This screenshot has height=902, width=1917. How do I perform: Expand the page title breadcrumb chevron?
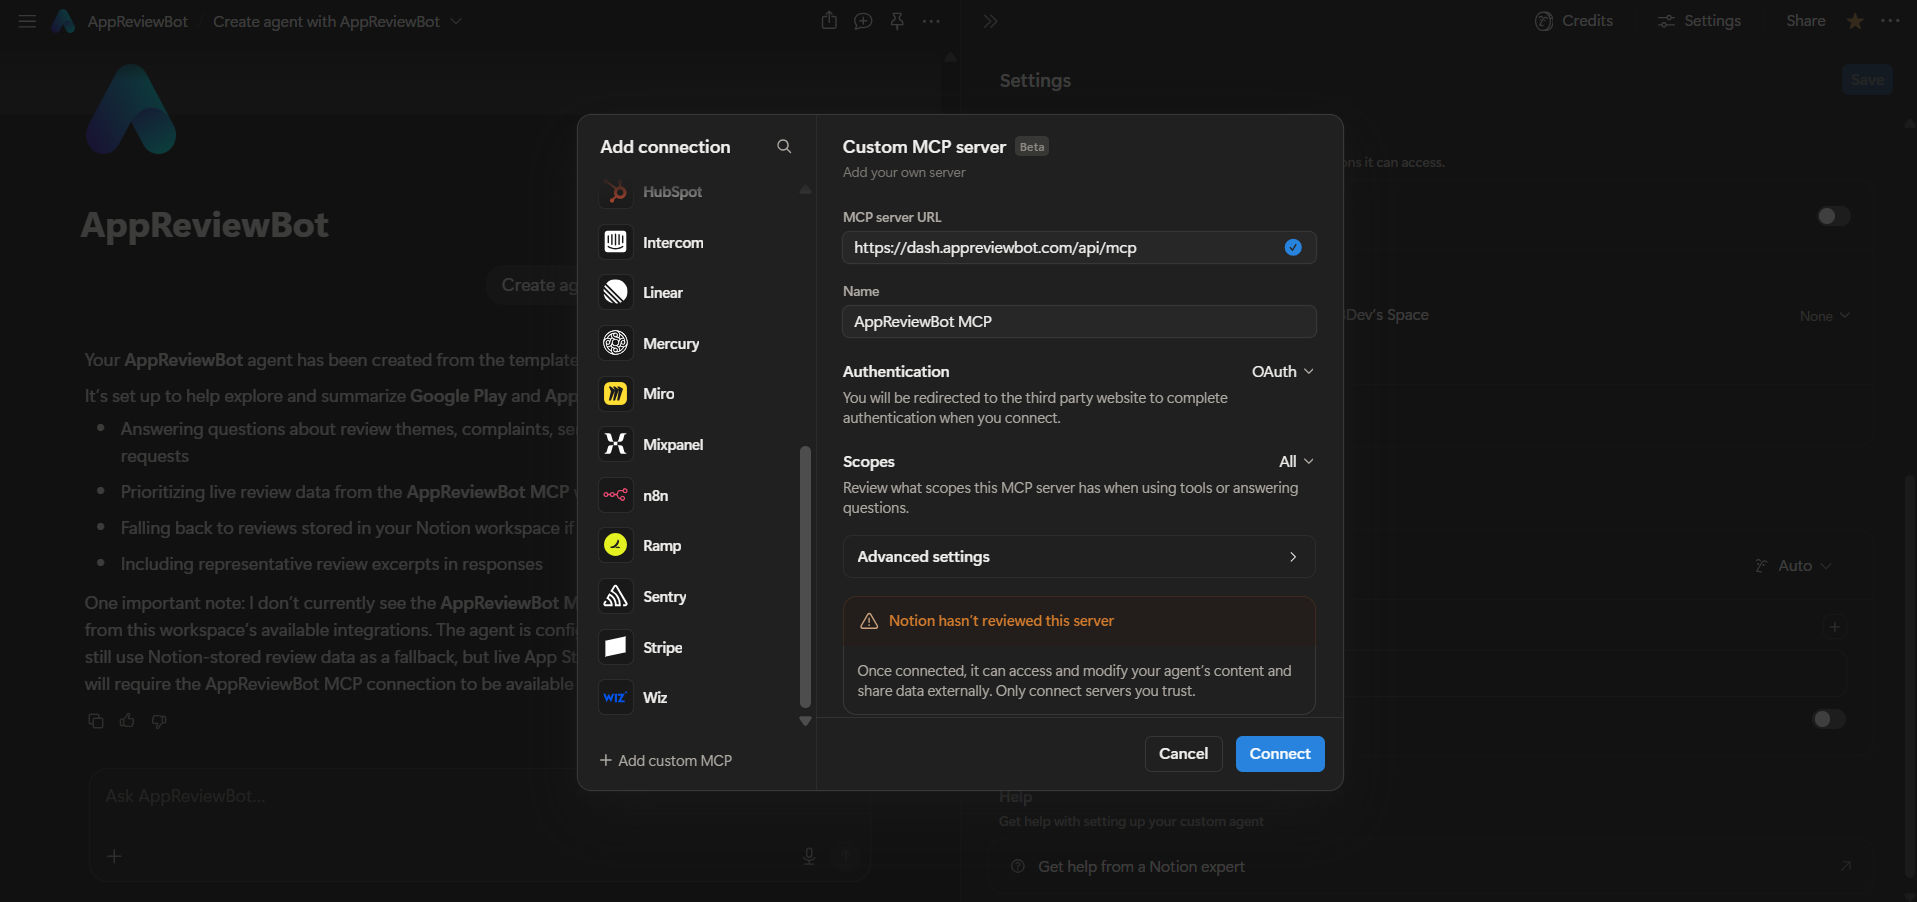[x=456, y=21]
